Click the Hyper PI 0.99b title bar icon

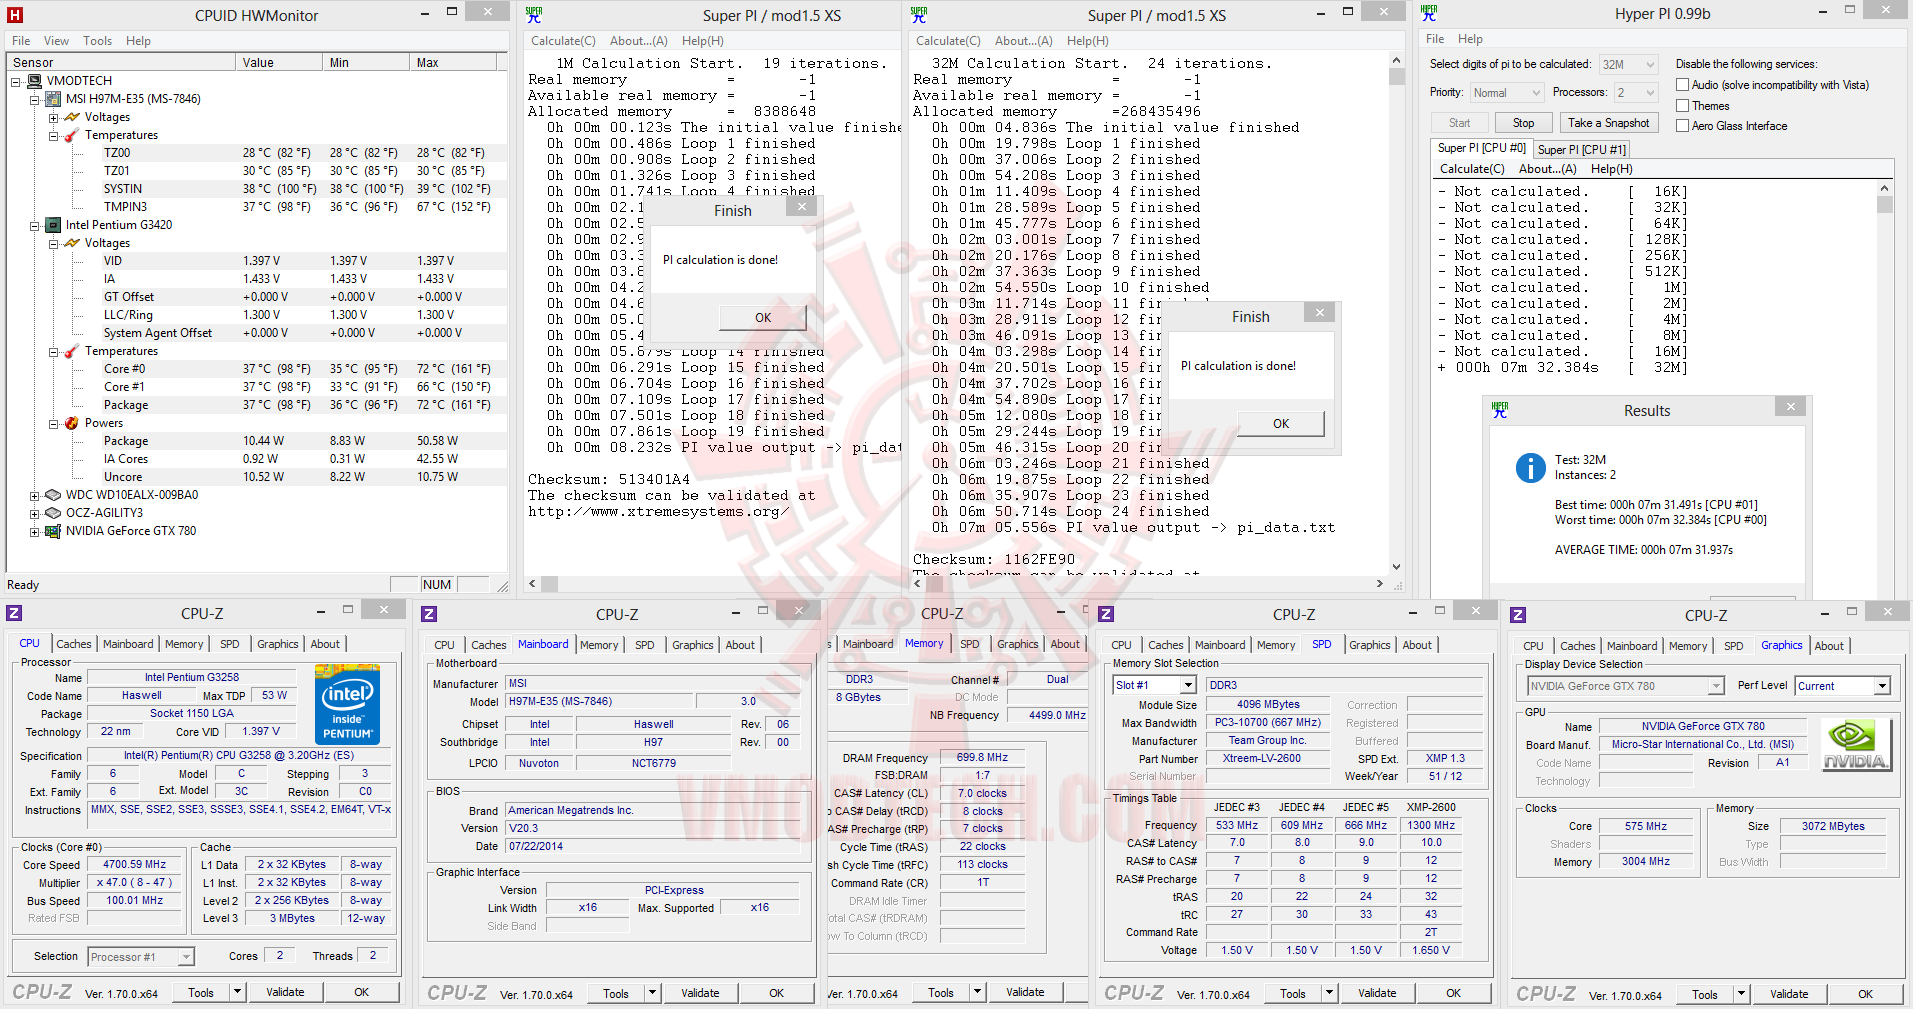point(1429,13)
